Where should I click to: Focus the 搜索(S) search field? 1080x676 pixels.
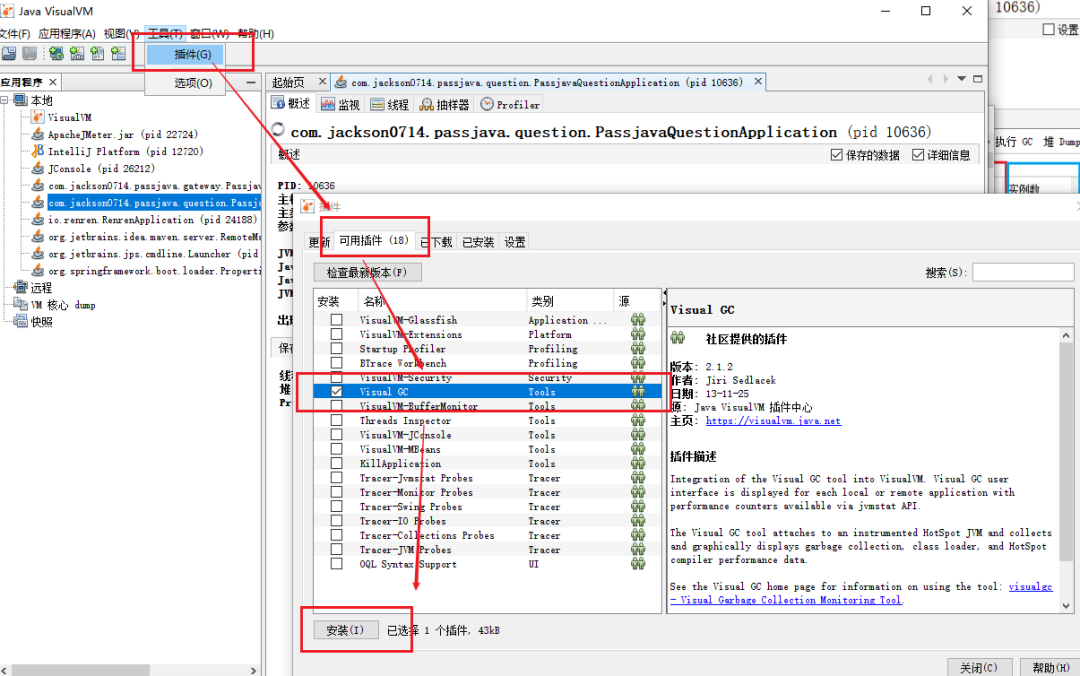tap(1023, 272)
